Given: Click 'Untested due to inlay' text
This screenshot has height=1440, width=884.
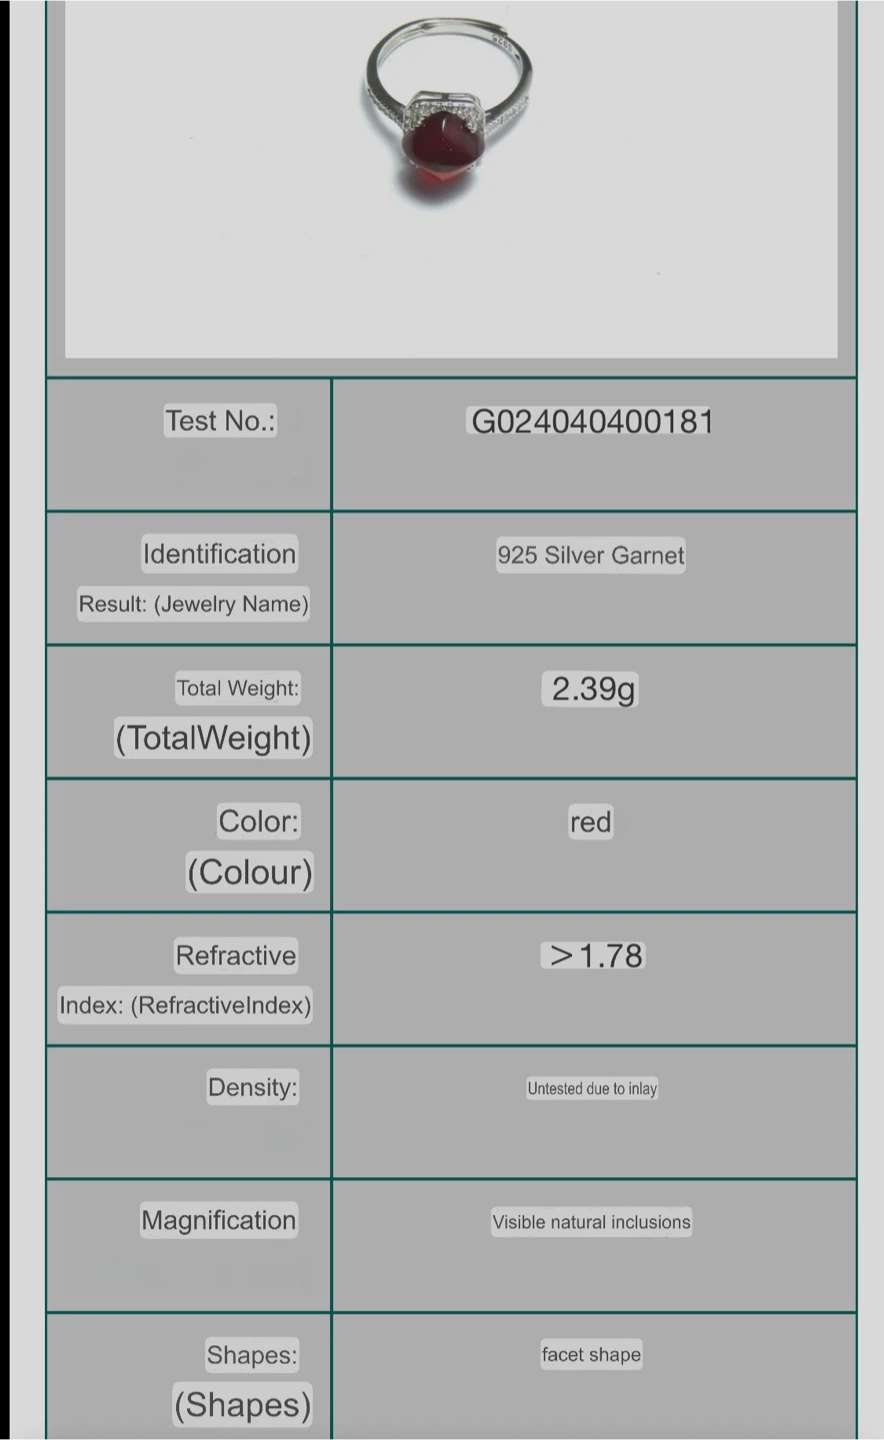Looking at the screenshot, I should [592, 1089].
